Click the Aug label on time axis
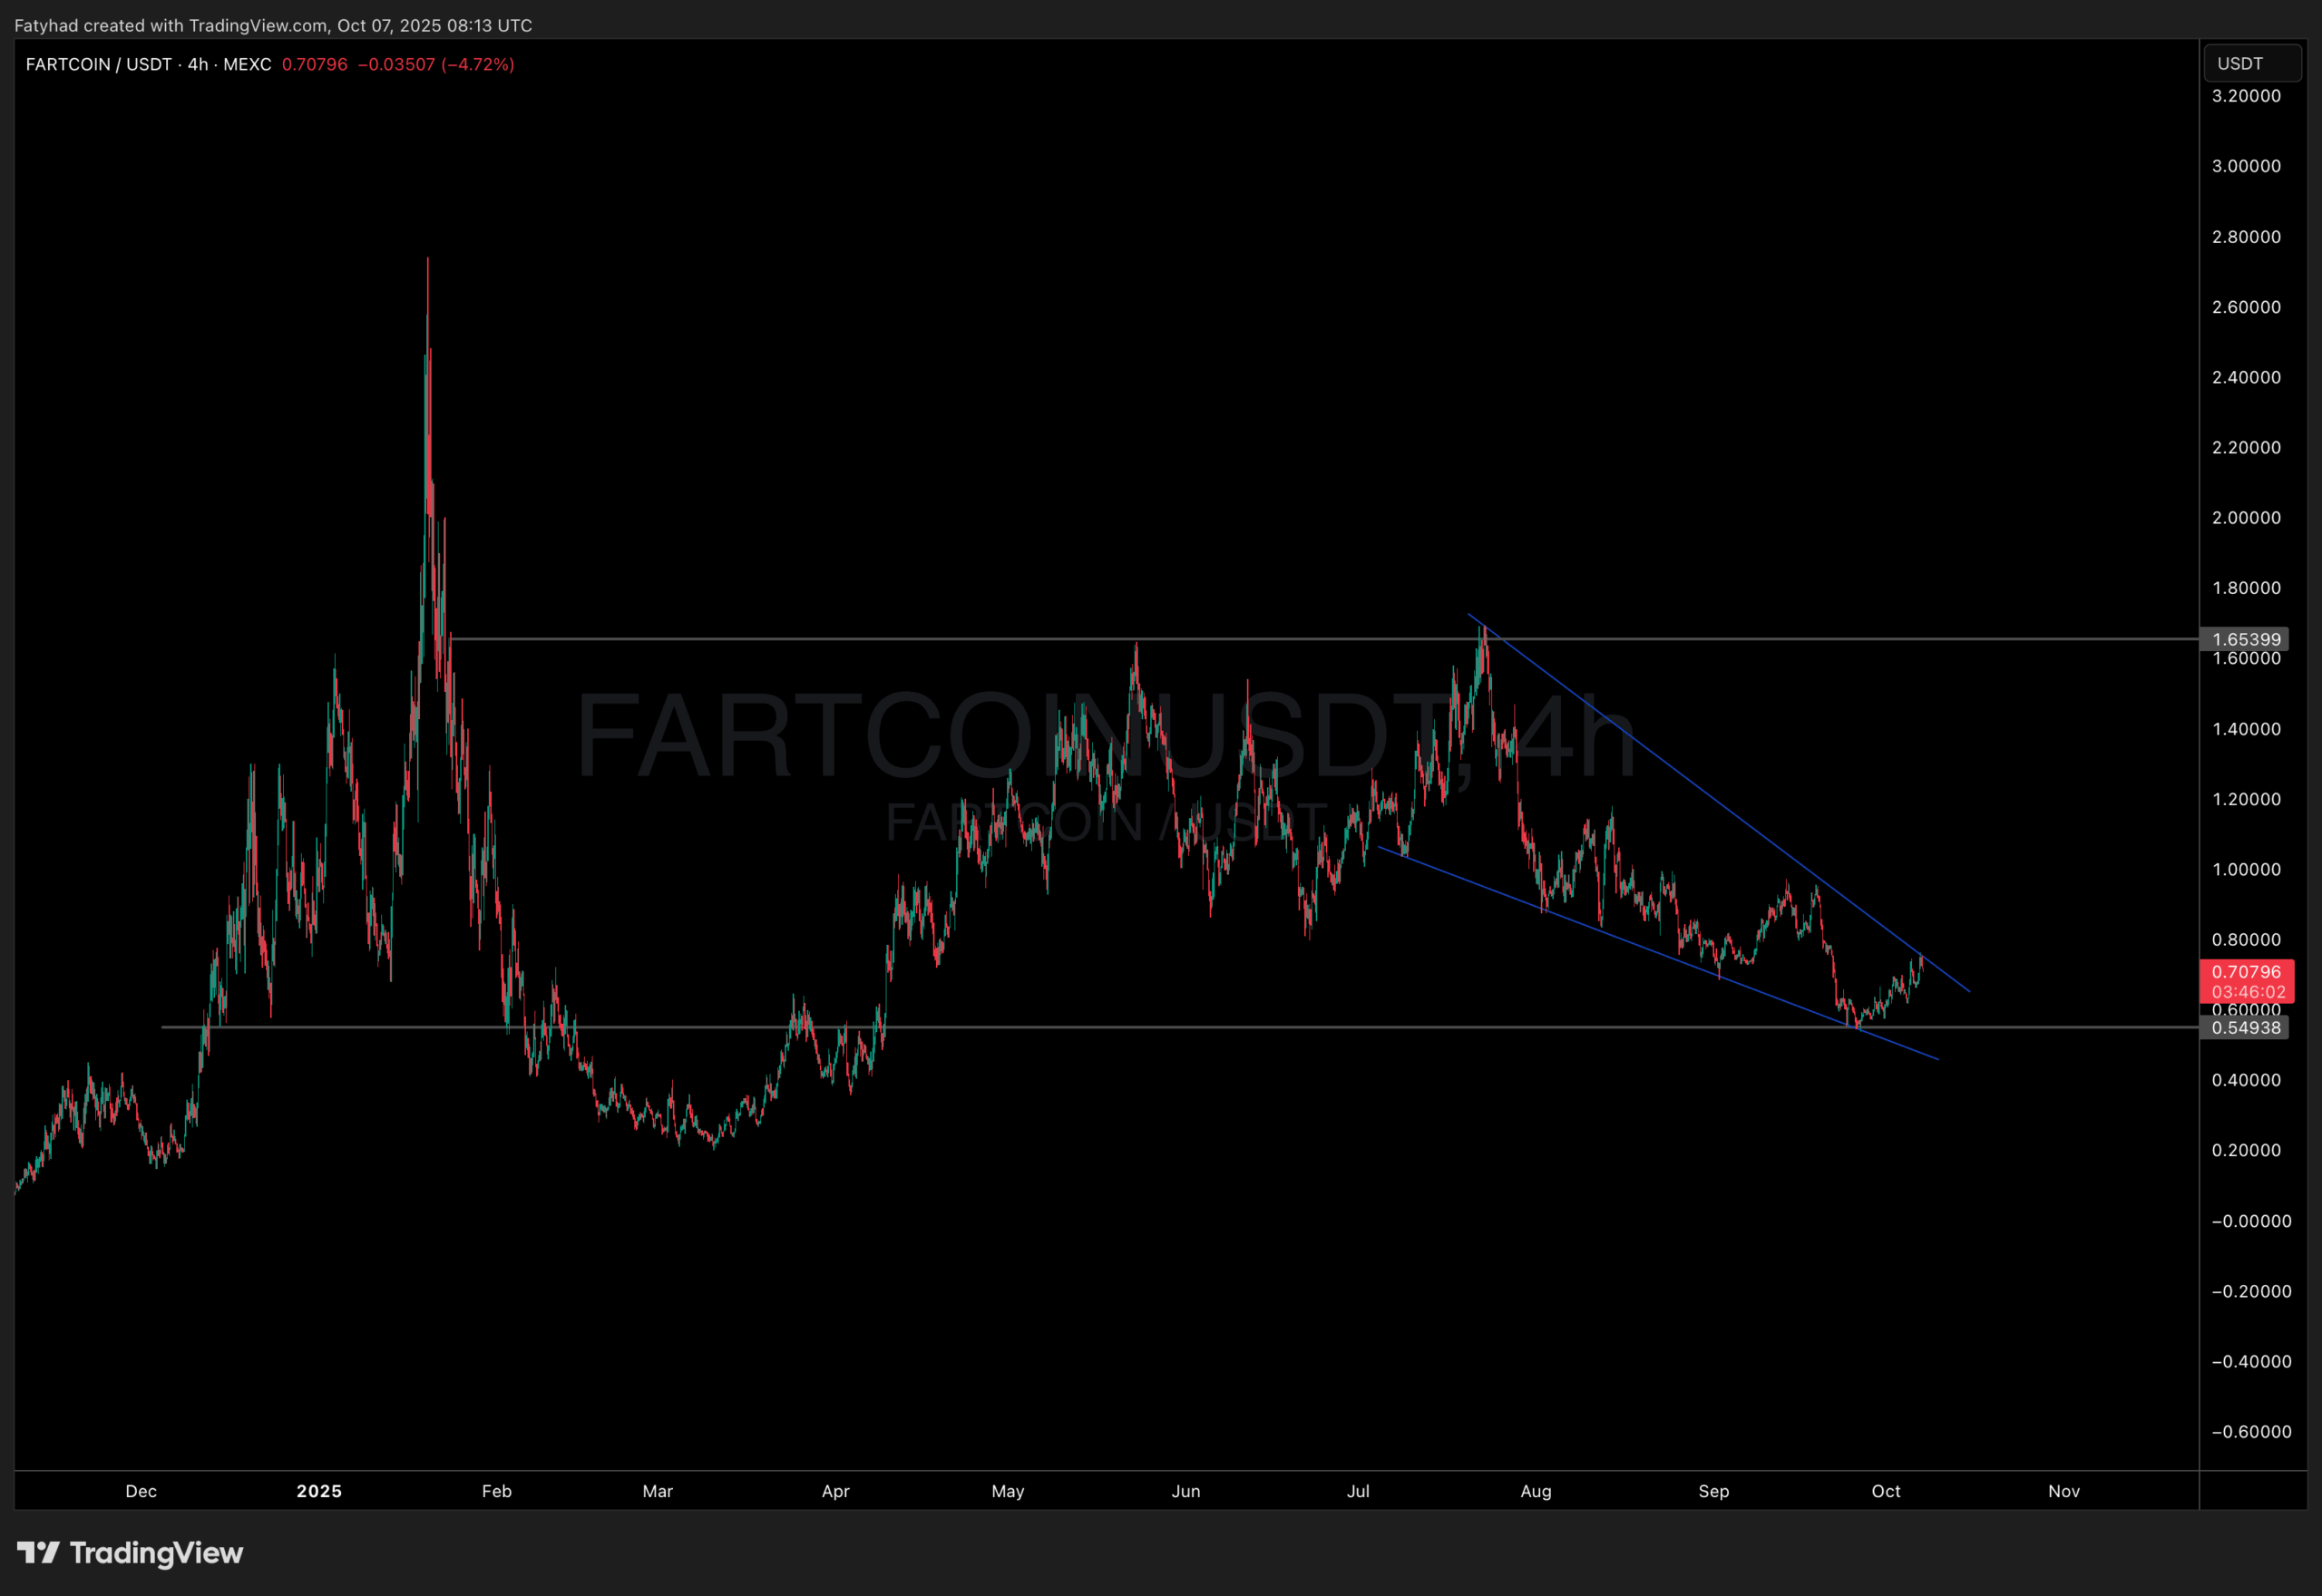The height and width of the screenshot is (1596, 2322). pyautogui.click(x=1535, y=1491)
